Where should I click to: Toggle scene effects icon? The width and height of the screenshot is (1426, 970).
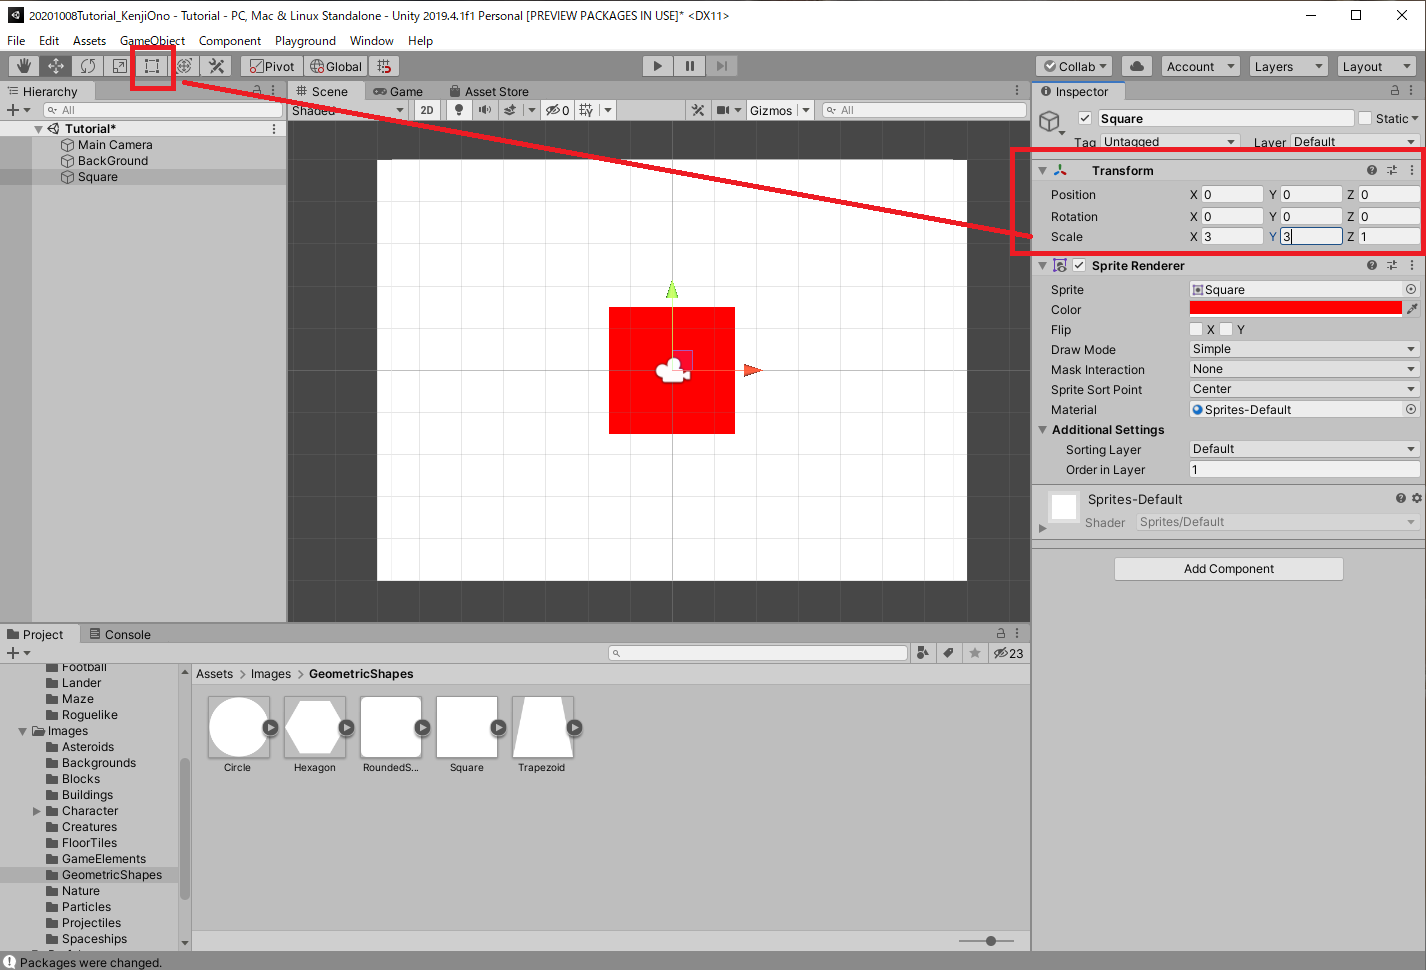click(x=510, y=110)
